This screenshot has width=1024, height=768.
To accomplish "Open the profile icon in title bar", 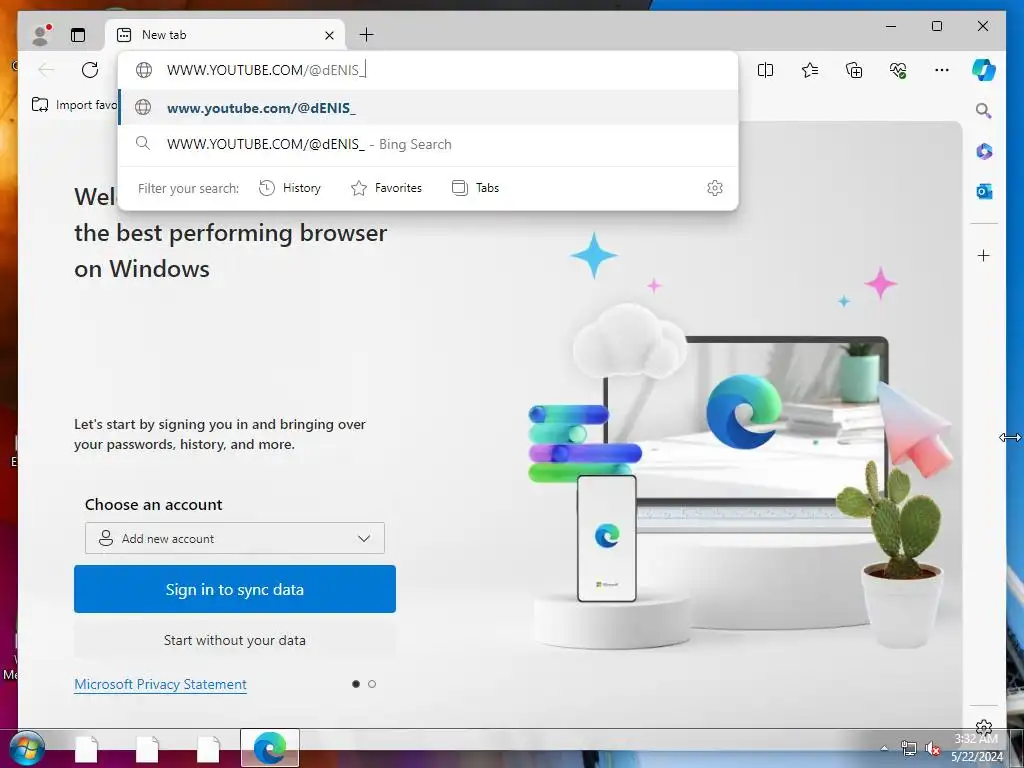I will click(x=41, y=35).
